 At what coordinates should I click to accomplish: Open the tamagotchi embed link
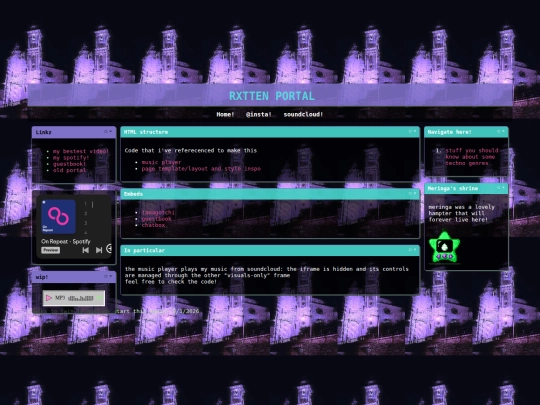point(158,212)
